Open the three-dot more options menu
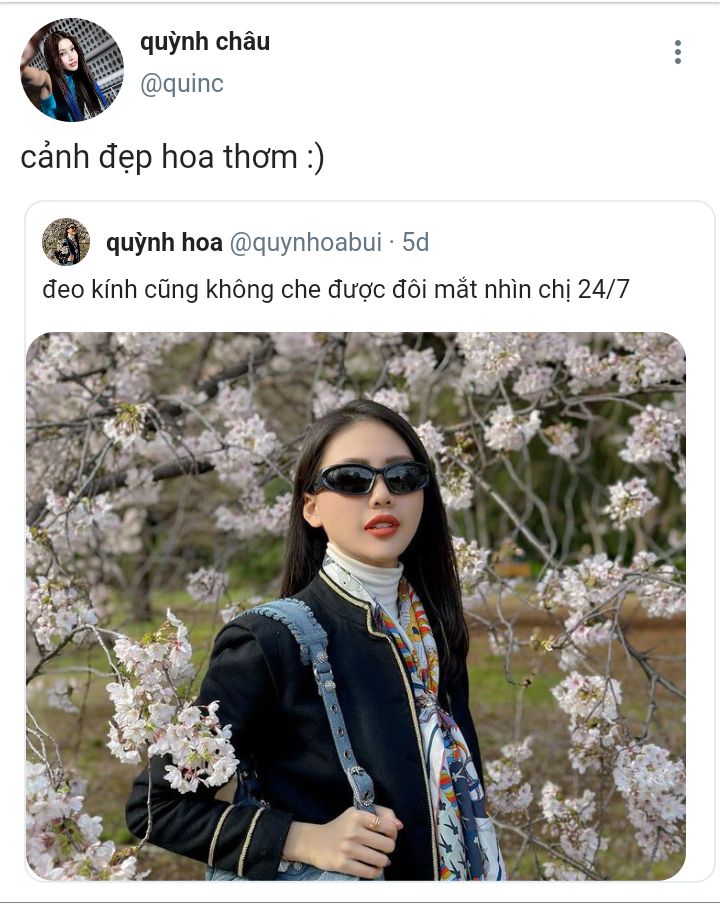The width and height of the screenshot is (720, 903). (678, 52)
